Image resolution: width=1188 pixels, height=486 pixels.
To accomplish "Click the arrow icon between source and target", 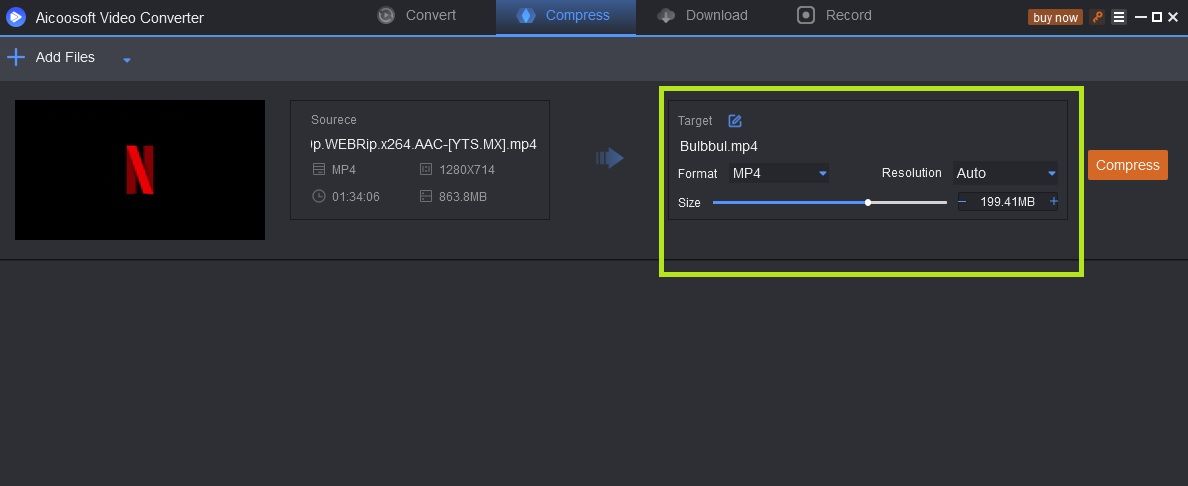I will tap(610, 158).
